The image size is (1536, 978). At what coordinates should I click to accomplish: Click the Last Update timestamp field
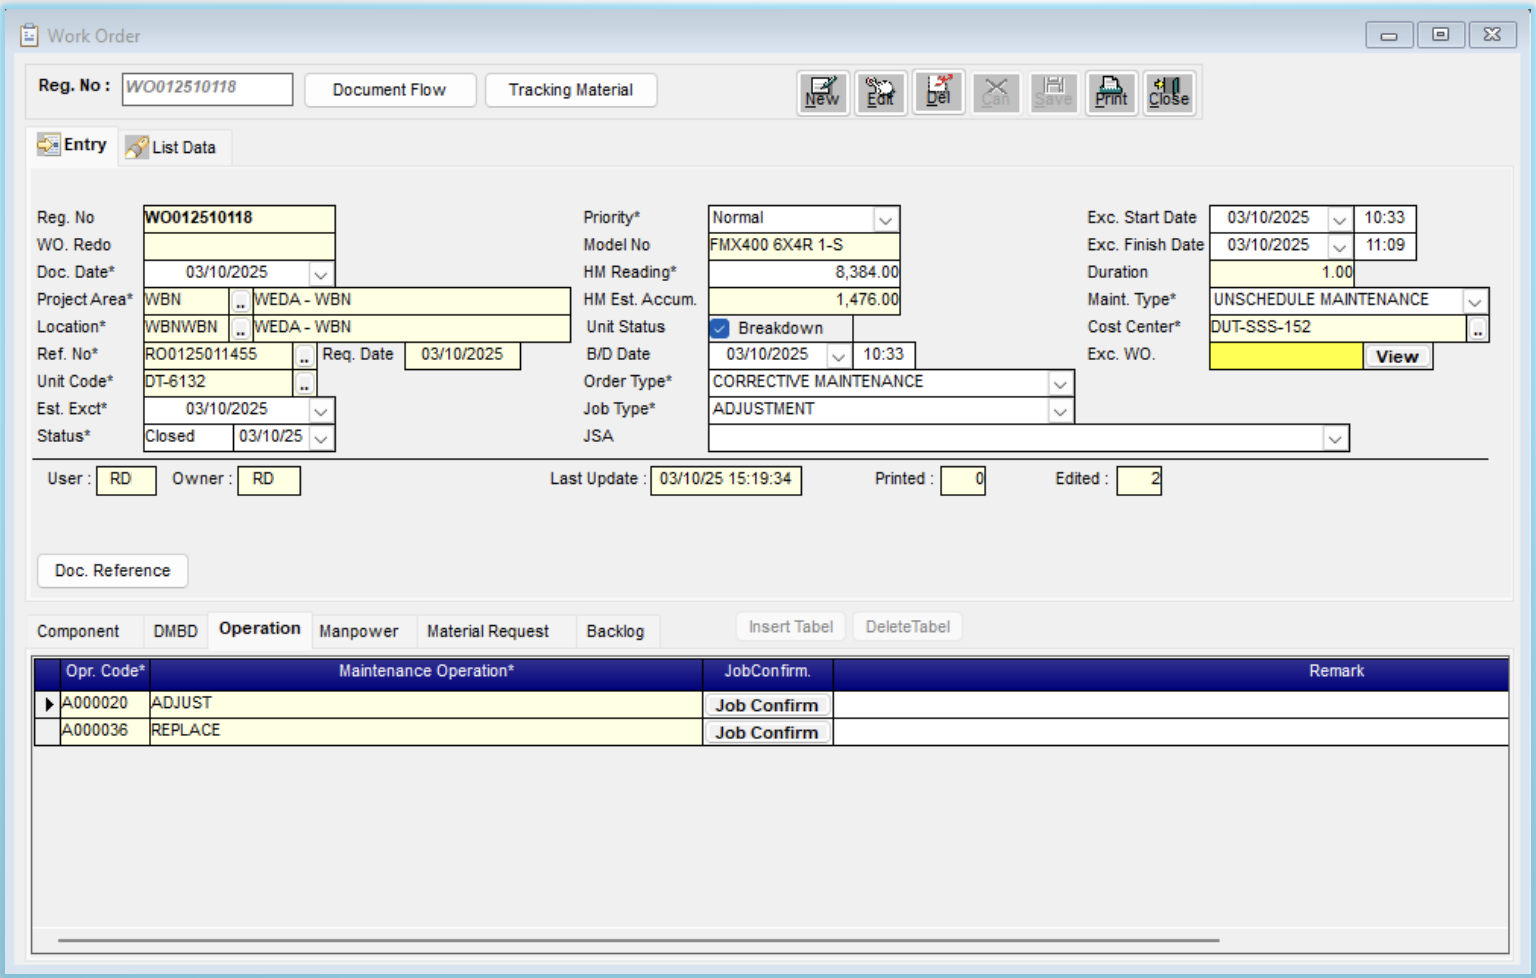tap(726, 480)
